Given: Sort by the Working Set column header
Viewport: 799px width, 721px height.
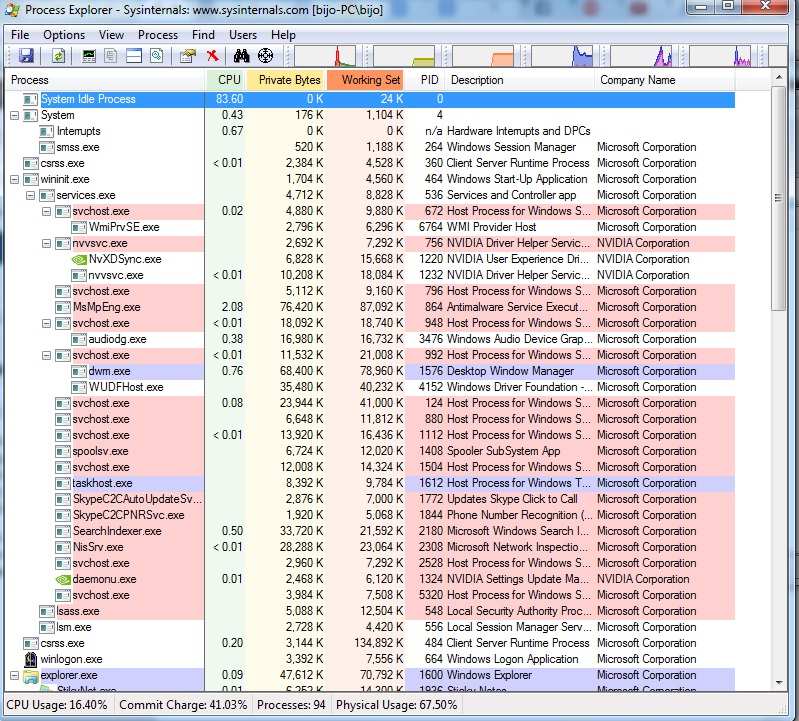Looking at the screenshot, I should (365, 80).
